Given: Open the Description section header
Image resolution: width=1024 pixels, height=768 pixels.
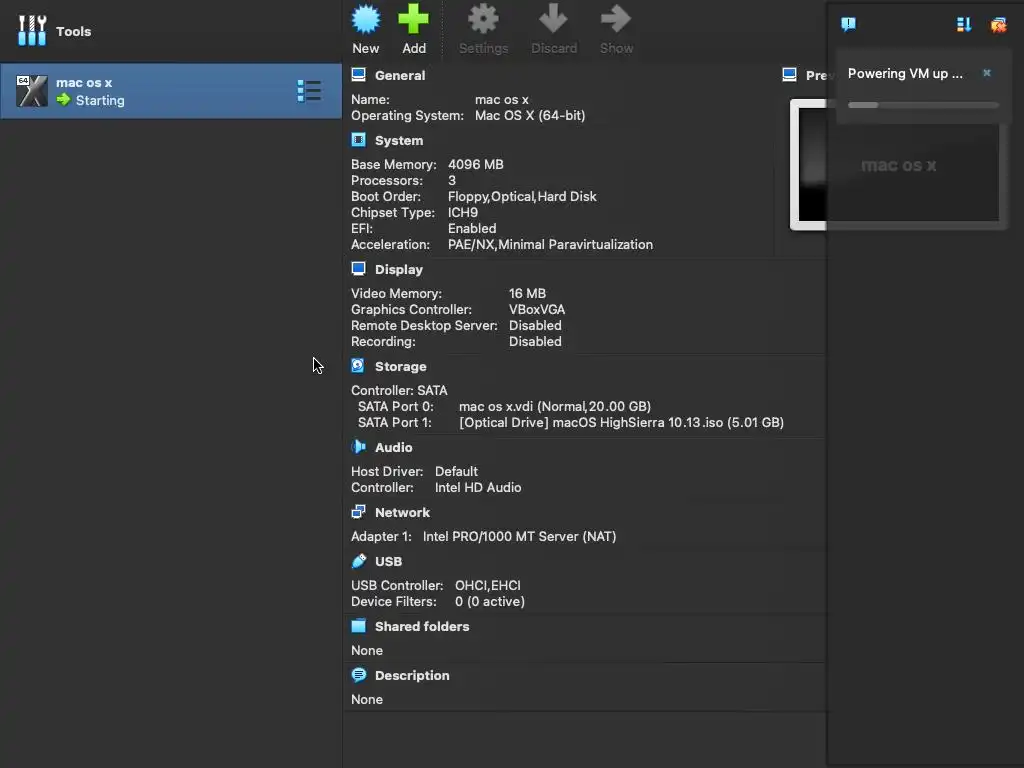Looking at the screenshot, I should [x=412, y=675].
